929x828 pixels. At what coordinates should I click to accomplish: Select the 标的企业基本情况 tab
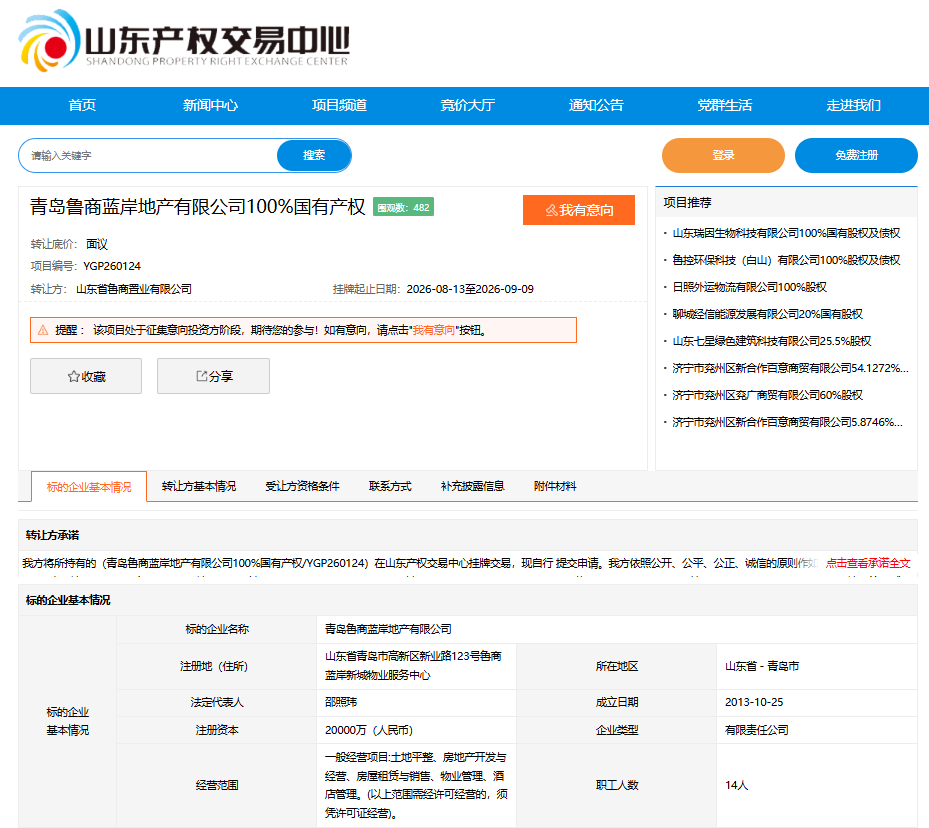(89, 487)
